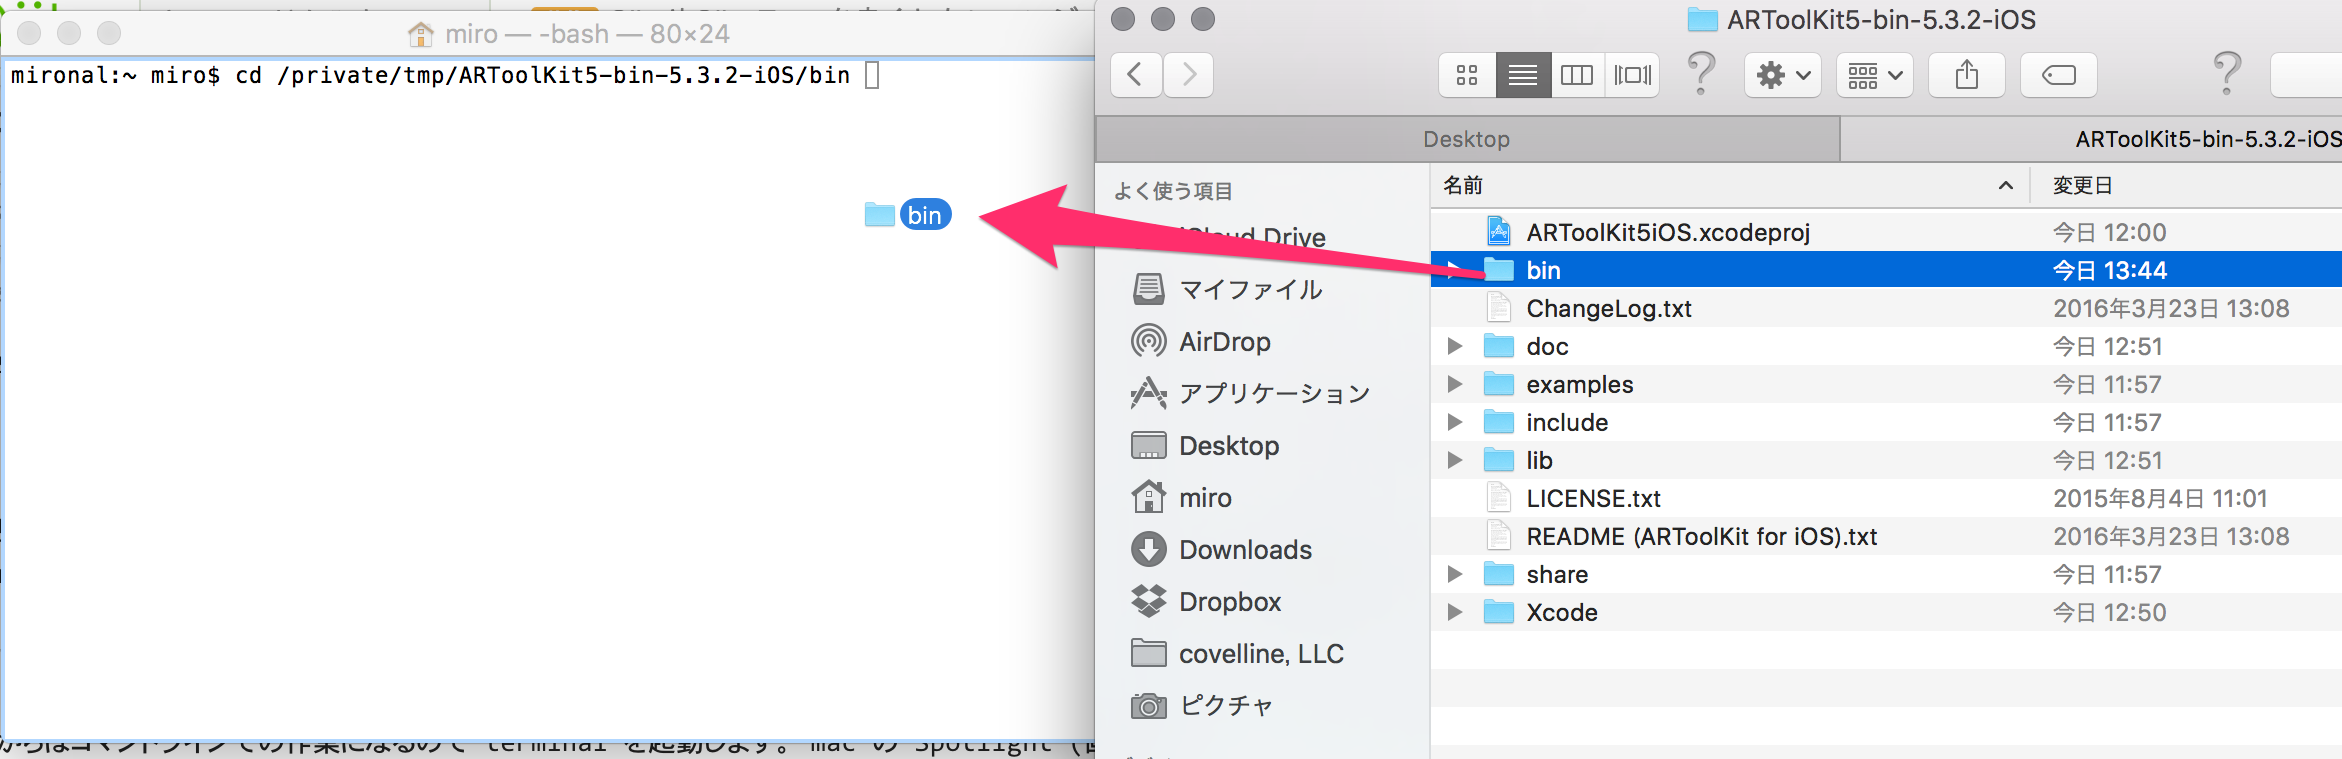The height and width of the screenshot is (759, 2342).
Task: Switch Finder to icon view
Action: point(1467,75)
